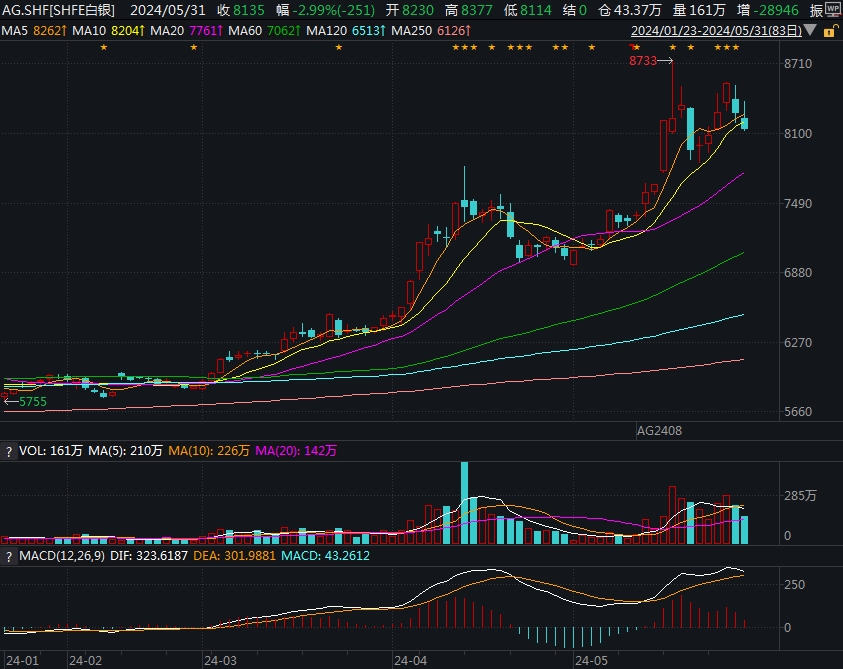843x669 pixels.
Task: Click the 8100 price axis label
Action: tap(798, 133)
